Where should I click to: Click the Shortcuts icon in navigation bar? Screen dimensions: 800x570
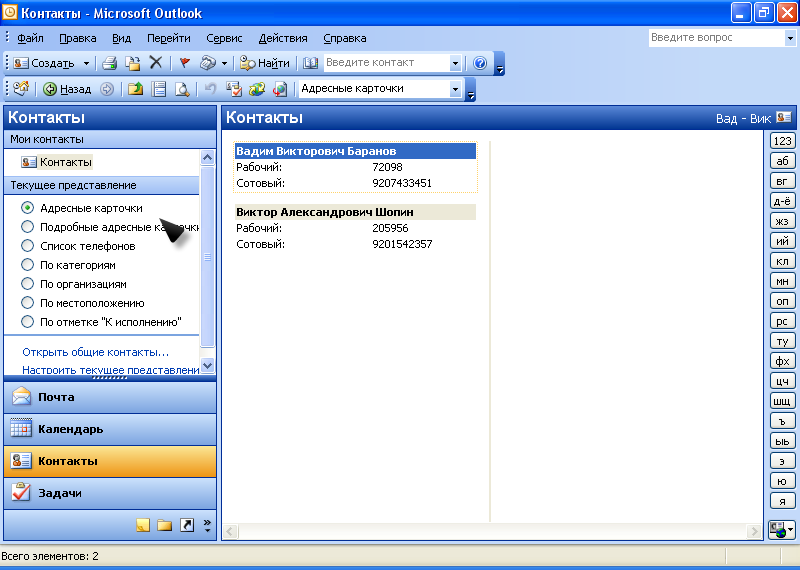[187, 525]
